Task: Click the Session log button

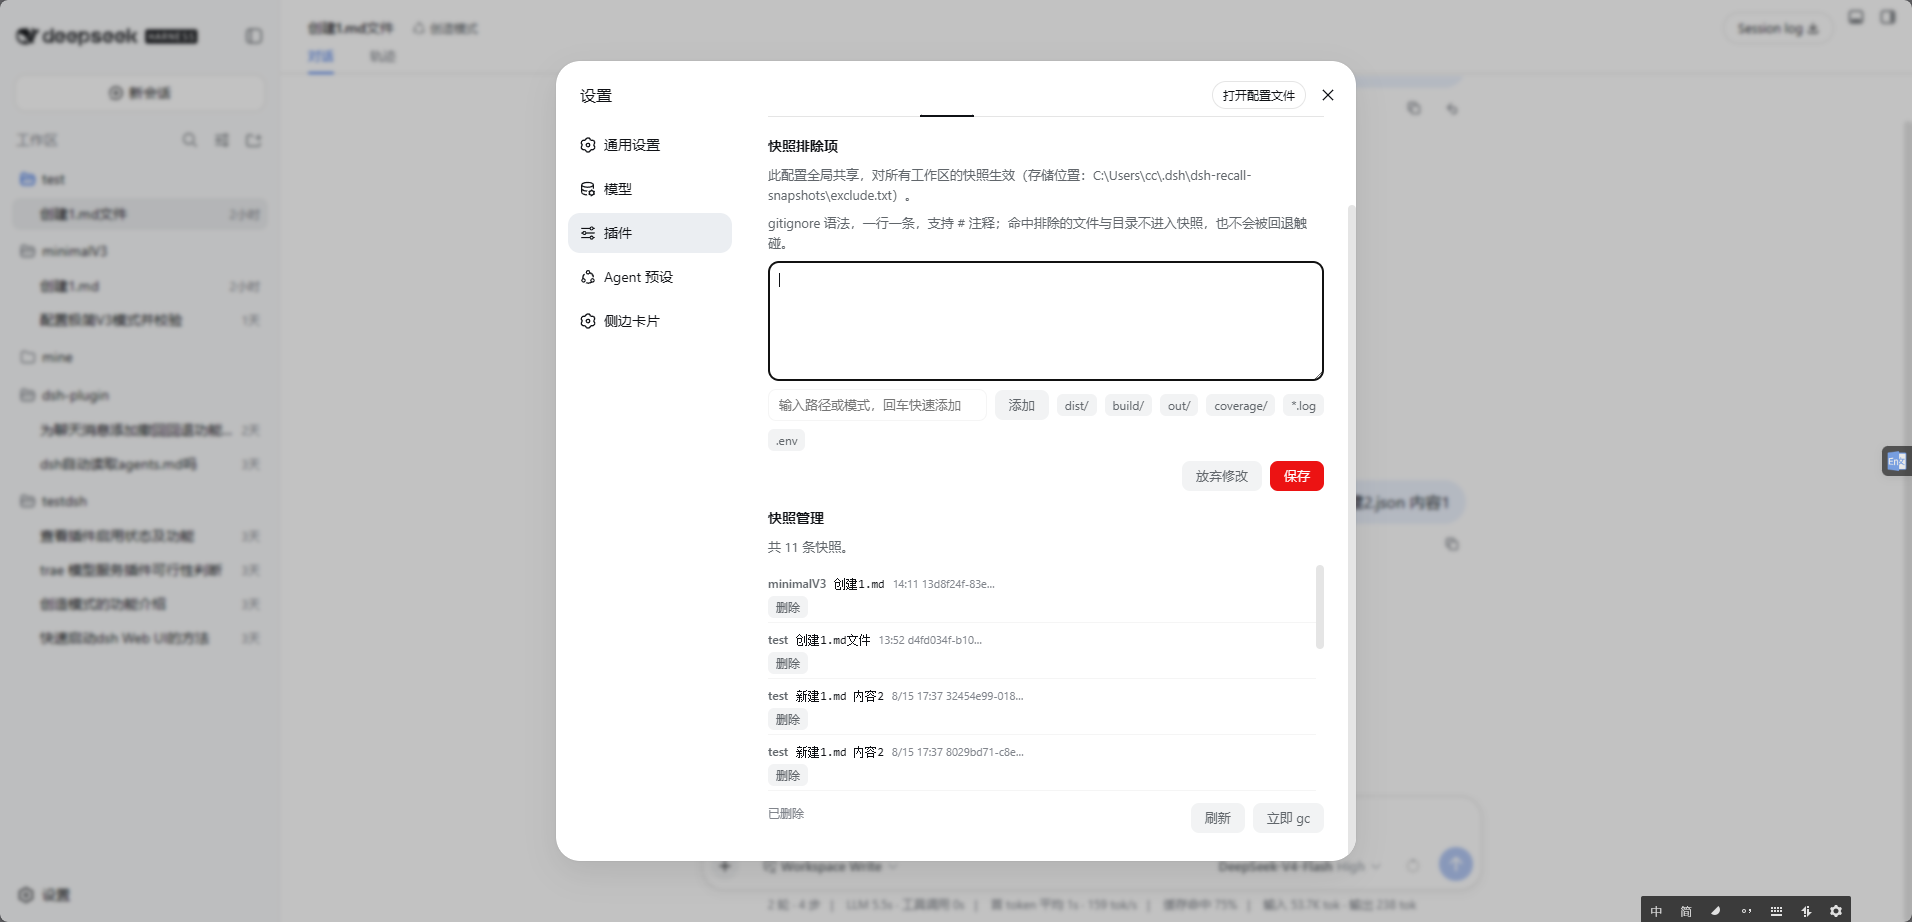Action: pos(1778,29)
